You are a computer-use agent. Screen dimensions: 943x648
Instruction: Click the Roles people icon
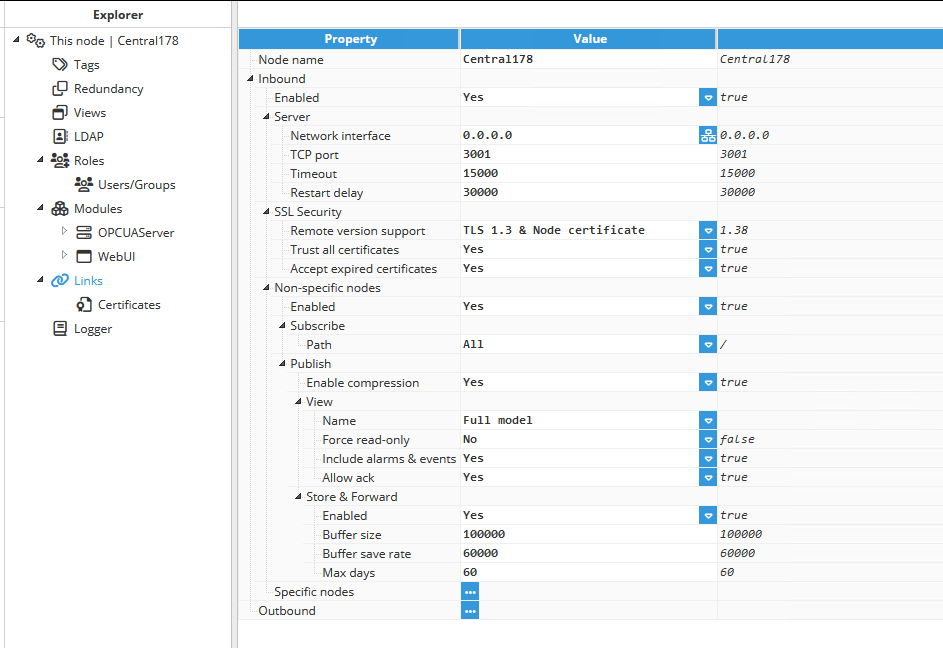(60, 160)
